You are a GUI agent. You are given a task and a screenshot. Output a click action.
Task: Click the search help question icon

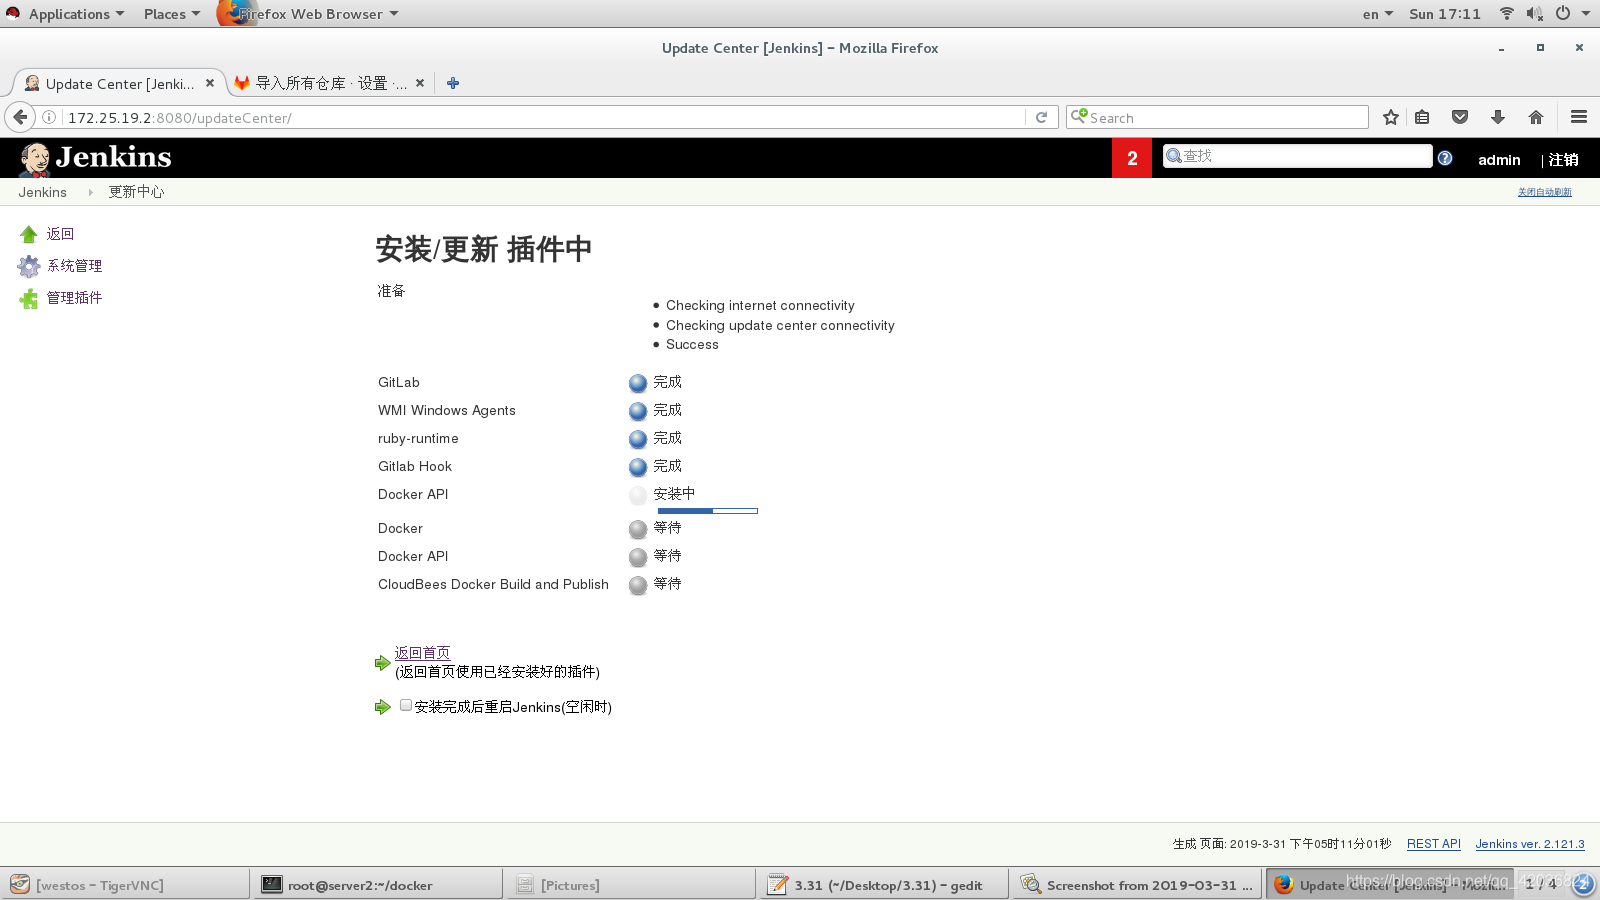click(x=1445, y=158)
